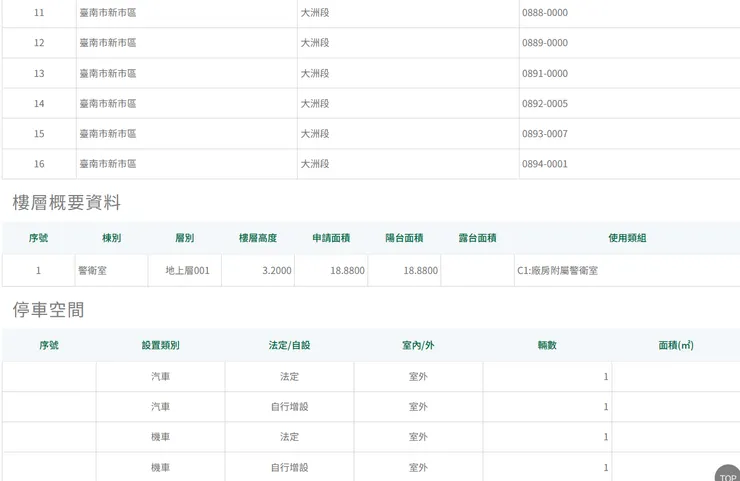Click 臺南市新市區 in row 16
740x481 pixels.
pyautogui.click(x=108, y=164)
